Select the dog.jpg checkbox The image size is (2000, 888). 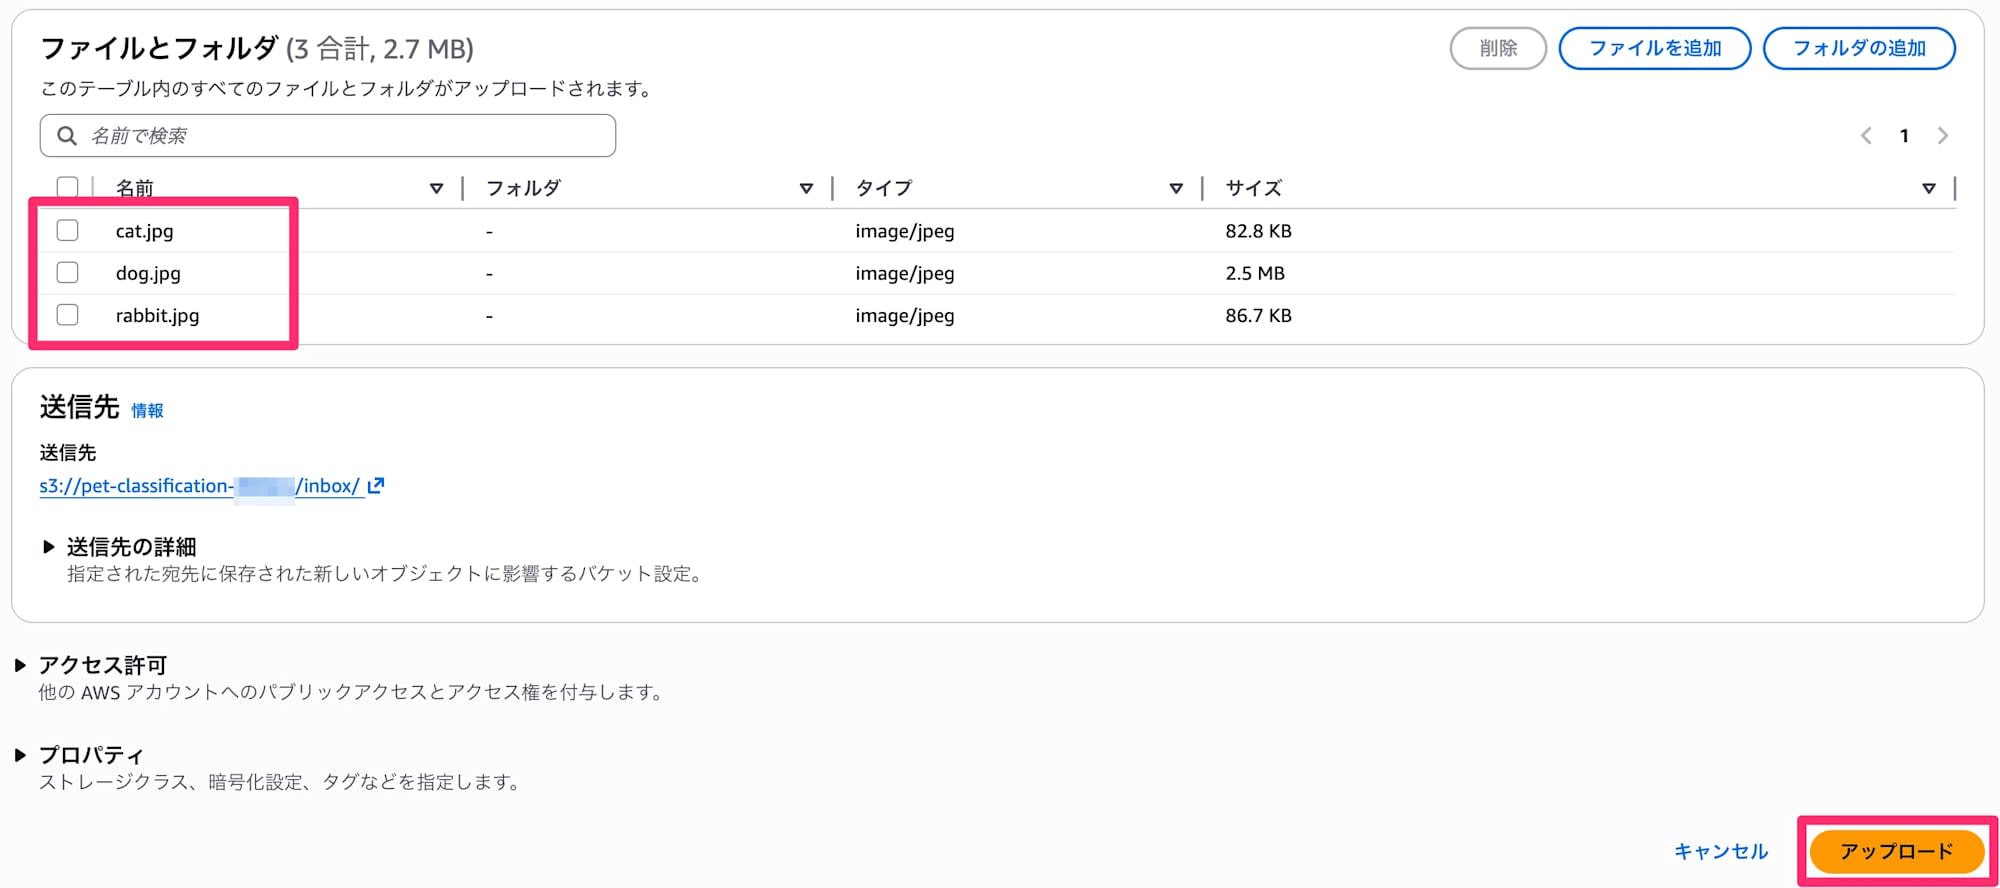68,273
